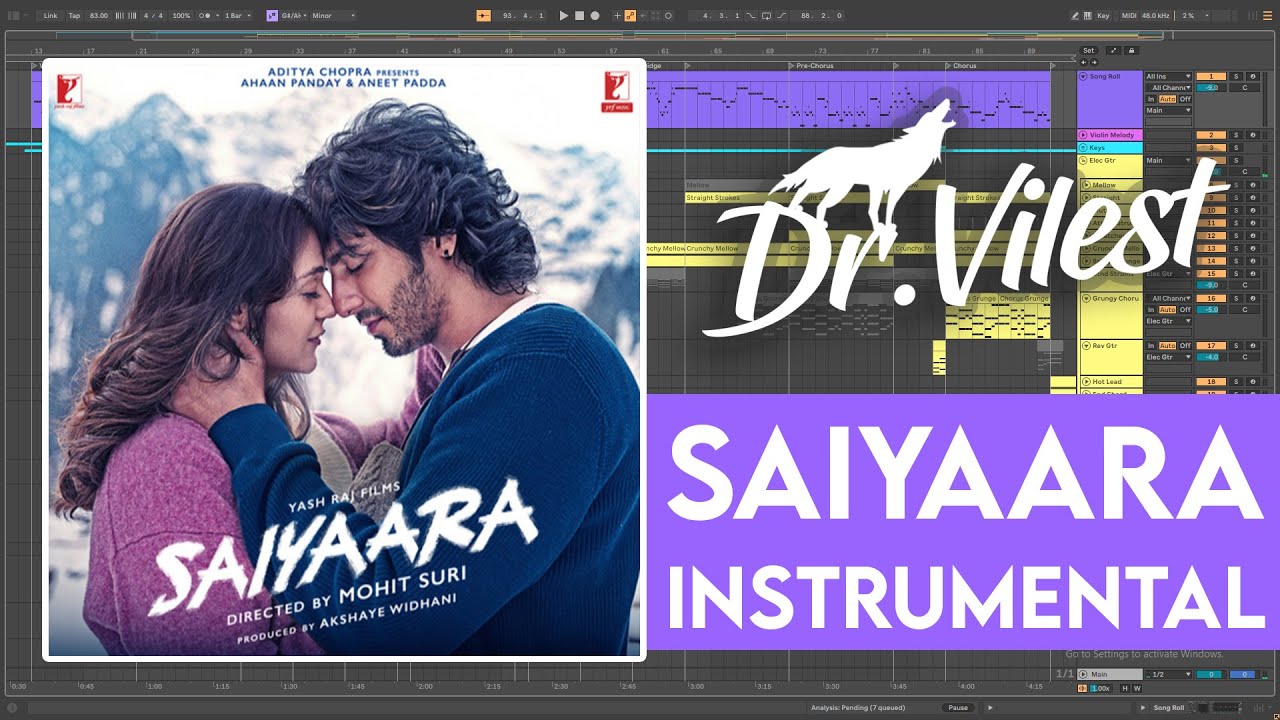Click the 4 / 4 time signature field
Viewport: 1280px width, 720px height.
pos(153,16)
